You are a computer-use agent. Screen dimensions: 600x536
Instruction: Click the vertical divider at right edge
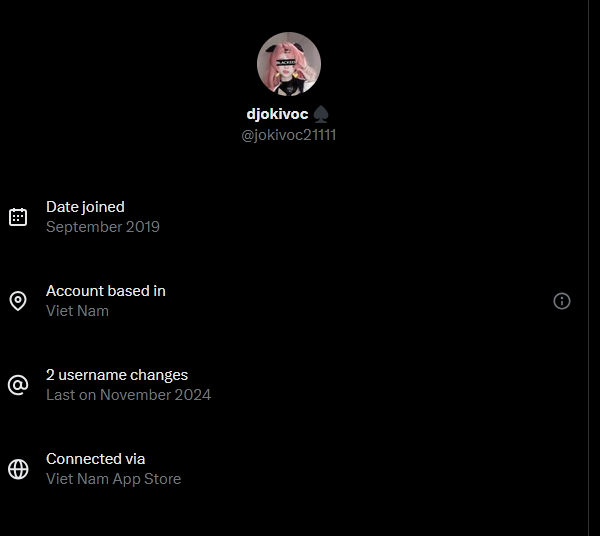click(589, 268)
